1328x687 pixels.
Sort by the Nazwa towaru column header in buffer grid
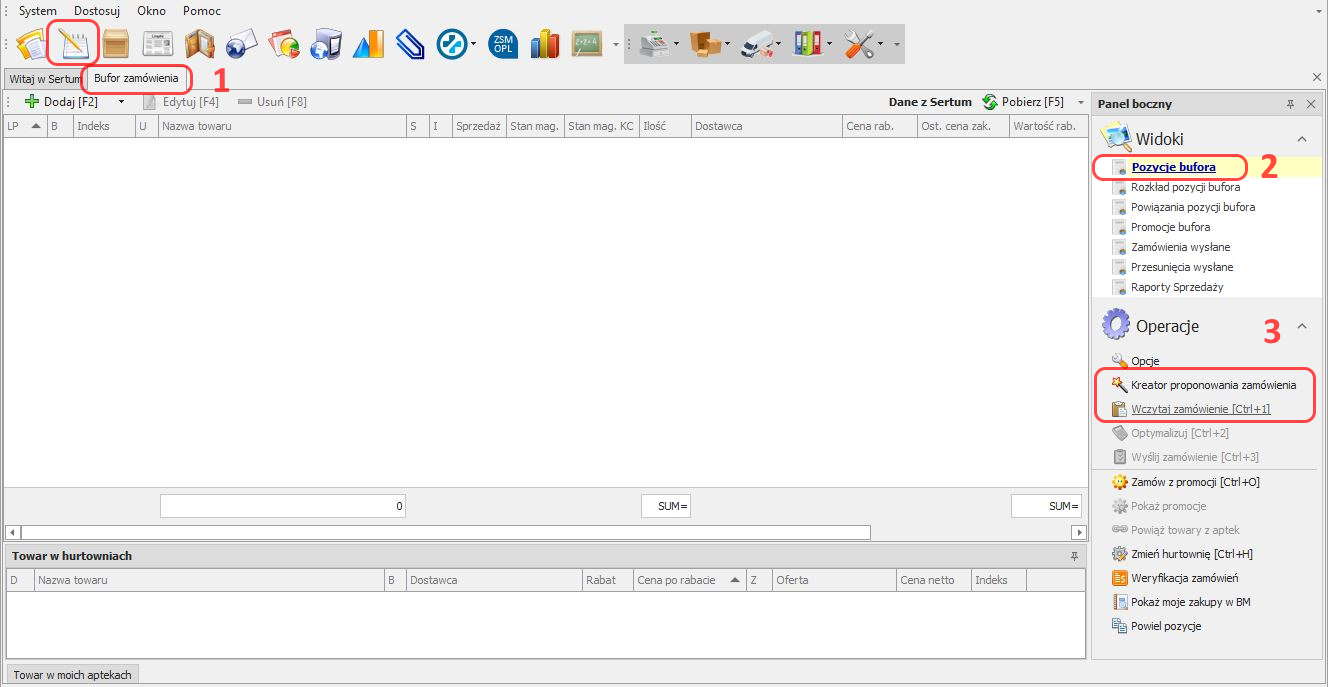[280, 126]
